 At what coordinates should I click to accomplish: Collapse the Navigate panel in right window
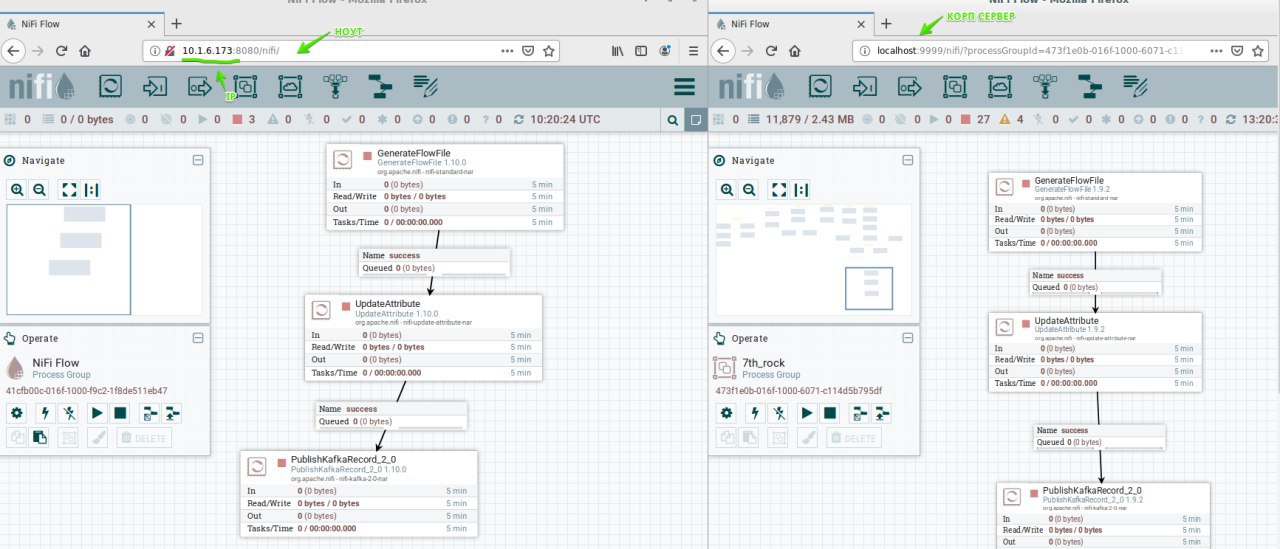click(907, 160)
